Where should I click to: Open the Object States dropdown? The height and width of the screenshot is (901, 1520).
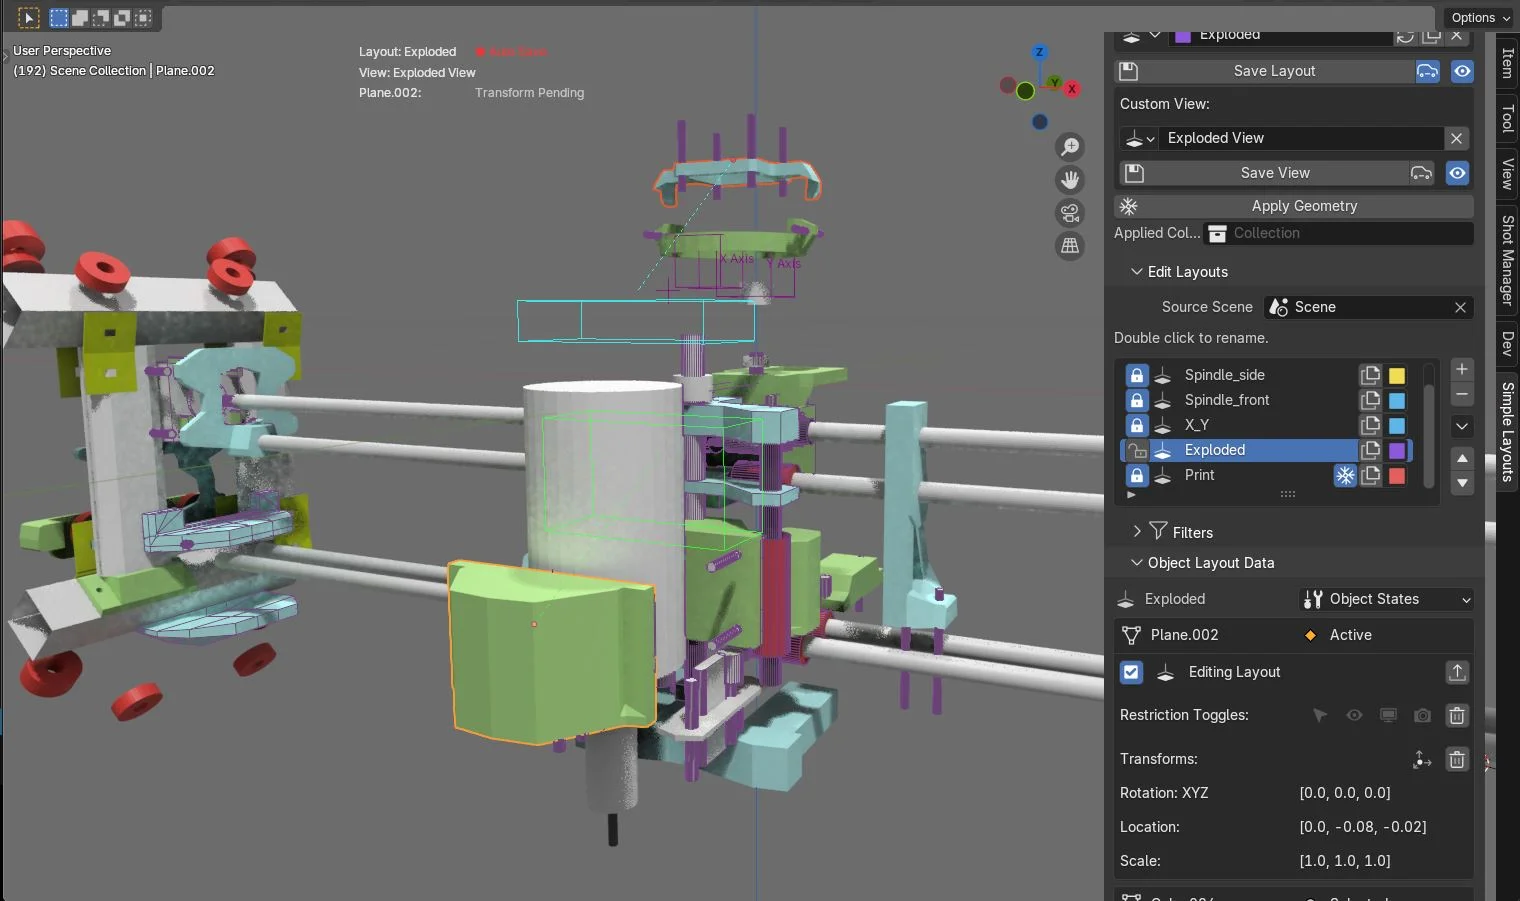pos(1386,599)
